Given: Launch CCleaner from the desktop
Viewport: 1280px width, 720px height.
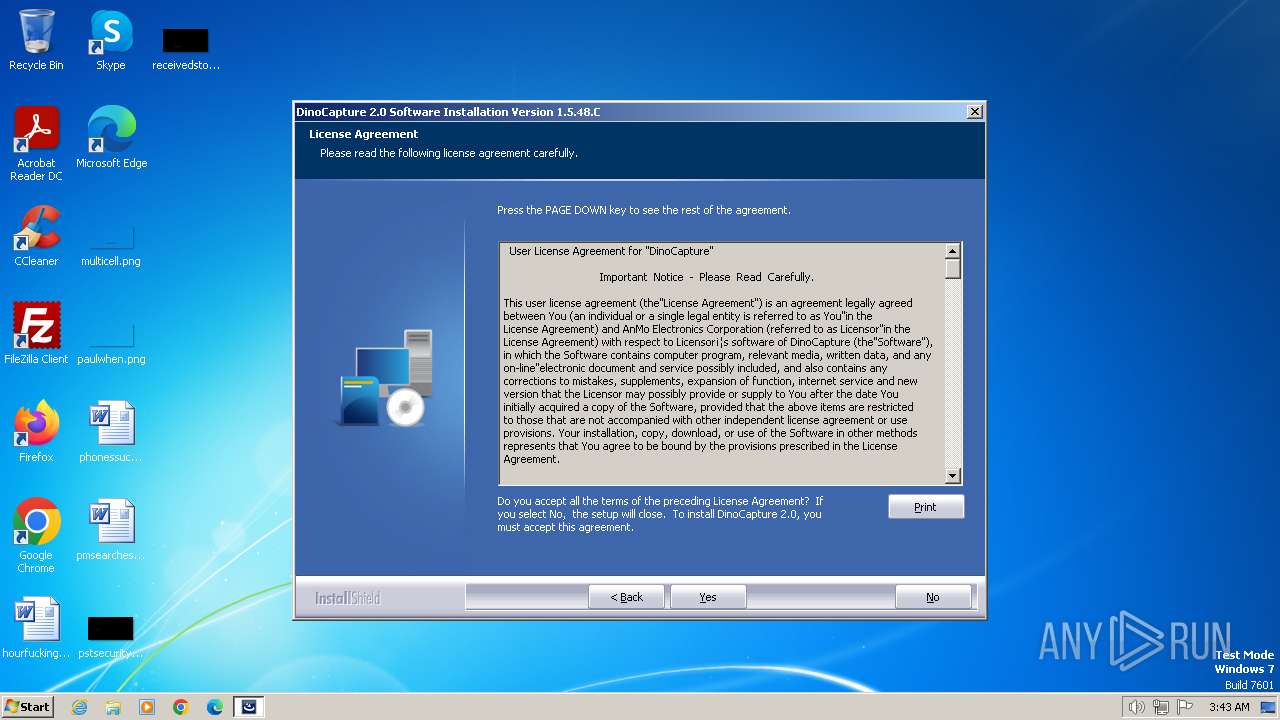Looking at the screenshot, I should tap(36, 236).
